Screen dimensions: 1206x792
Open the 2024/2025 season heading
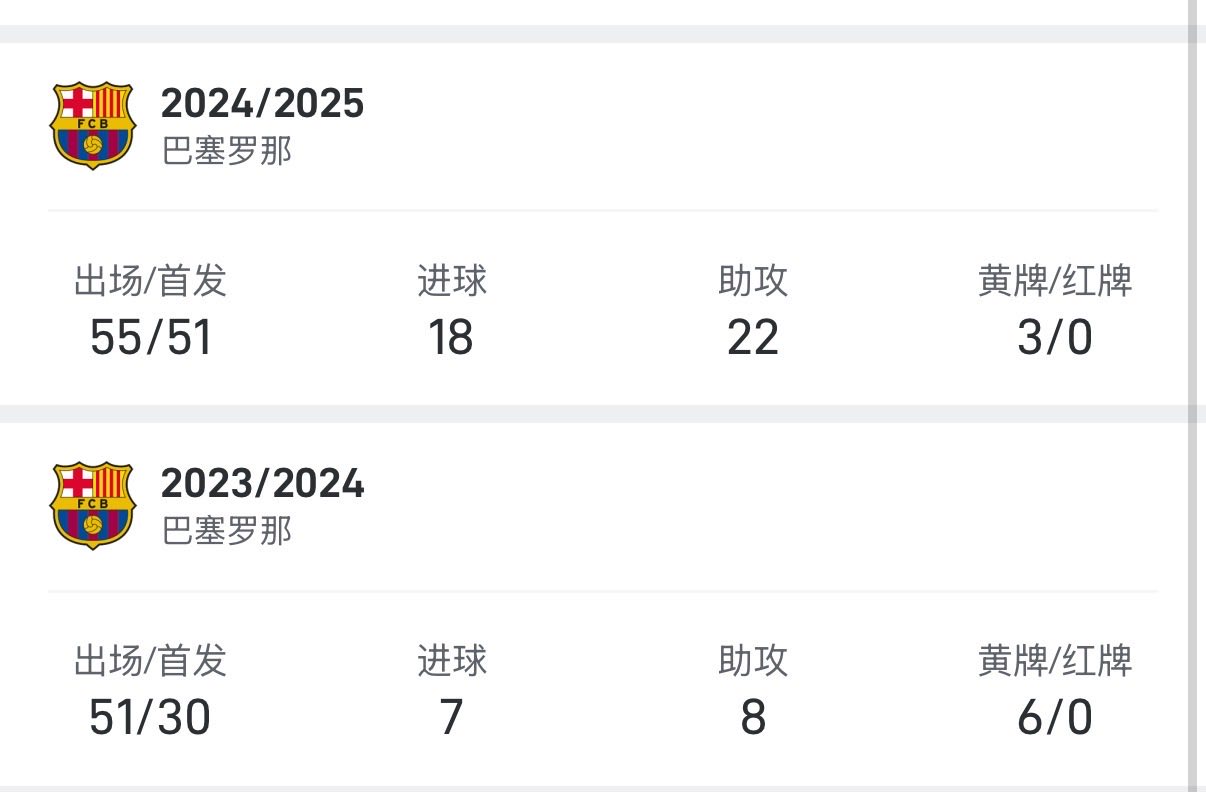click(x=262, y=104)
